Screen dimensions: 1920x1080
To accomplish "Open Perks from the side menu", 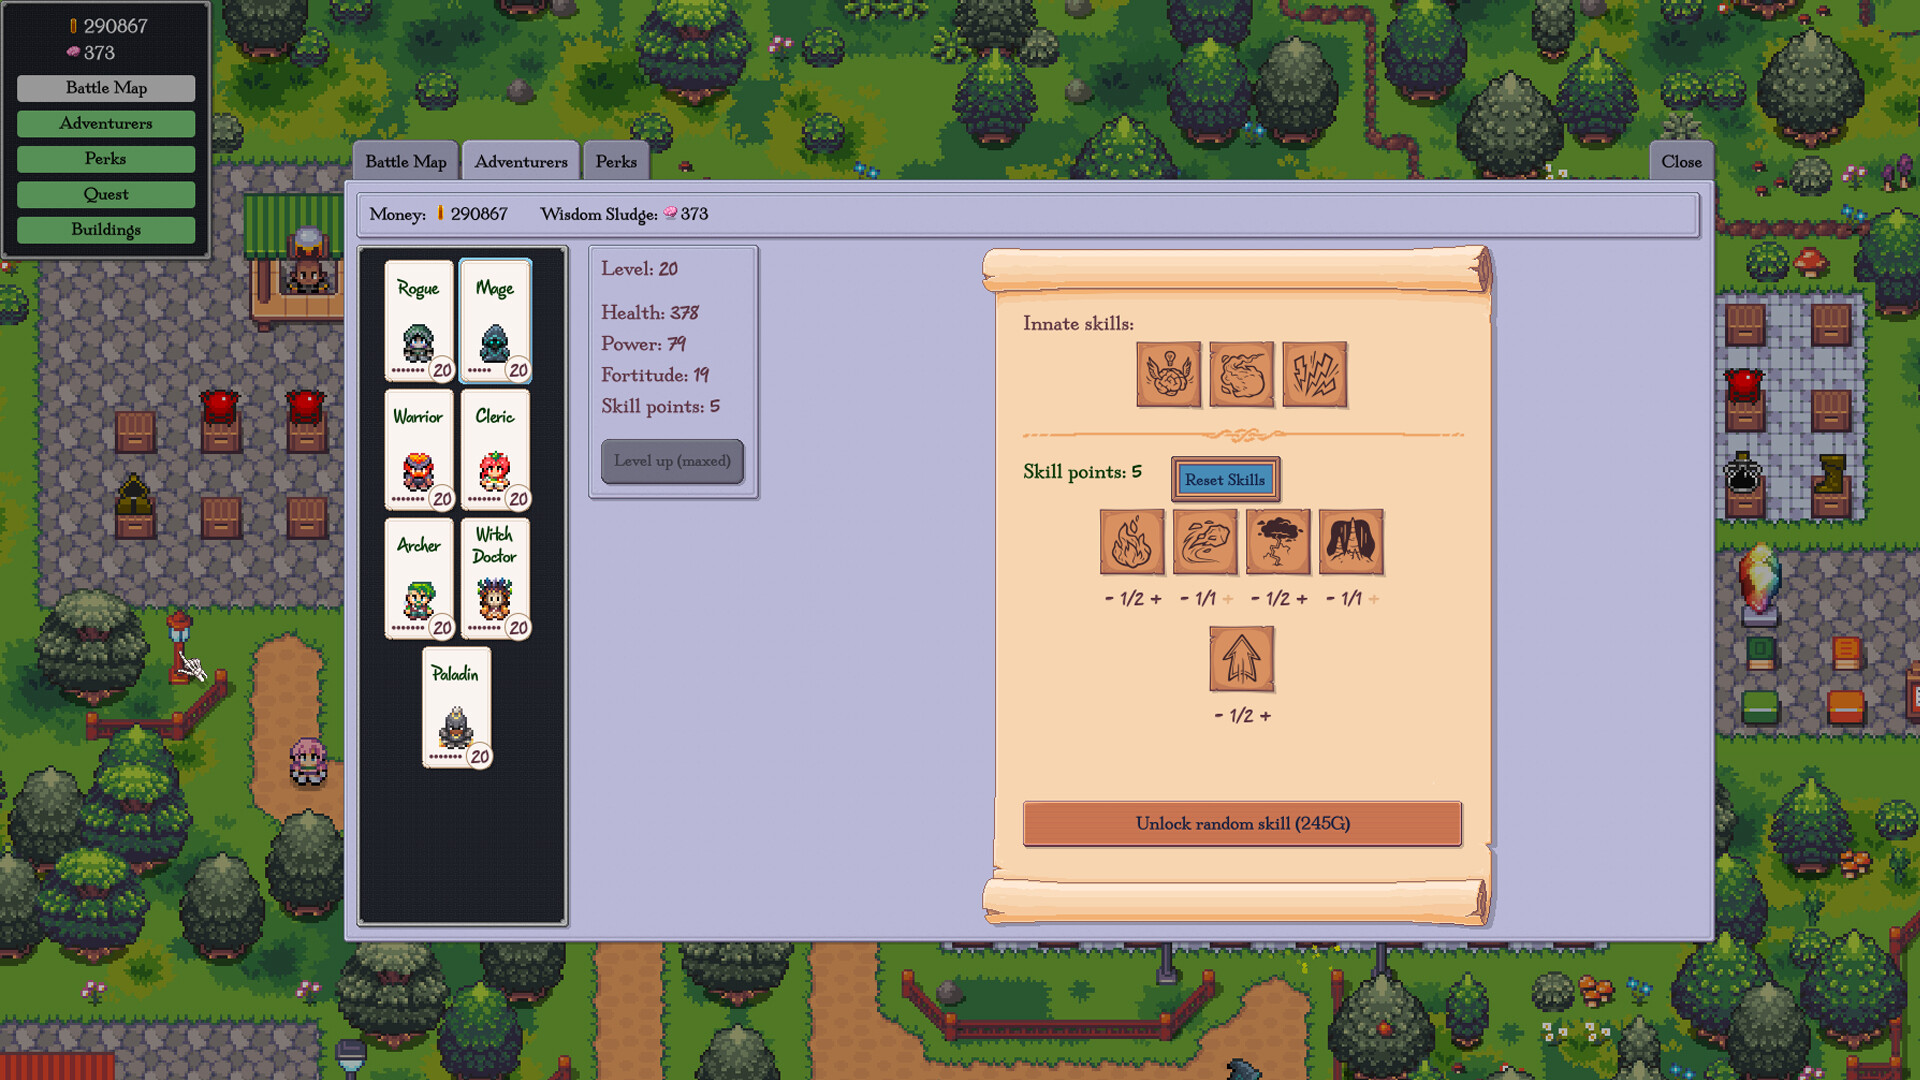I will click(x=106, y=159).
